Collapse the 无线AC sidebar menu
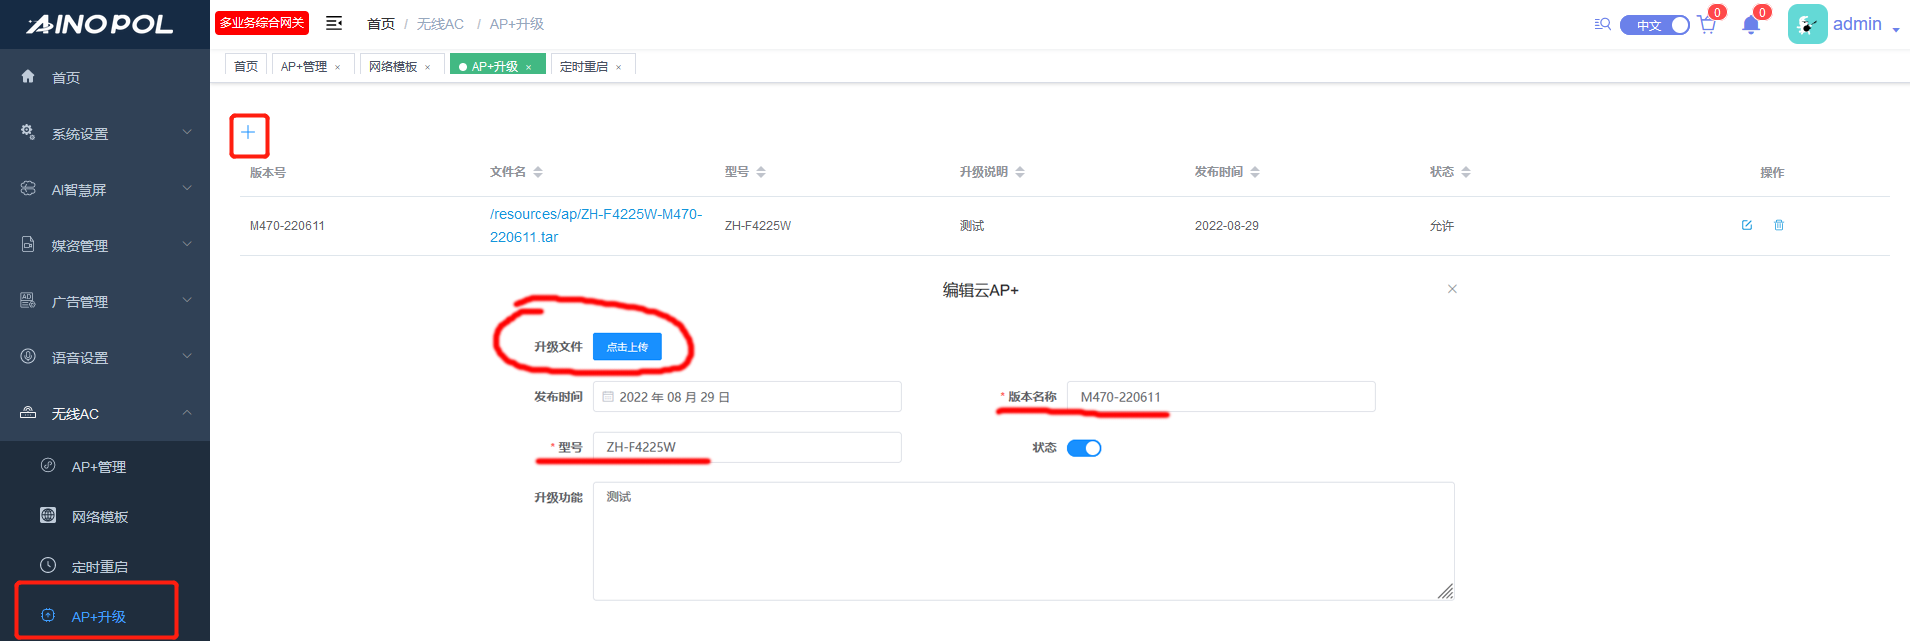The image size is (1910, 641). (x=105, y=413)
